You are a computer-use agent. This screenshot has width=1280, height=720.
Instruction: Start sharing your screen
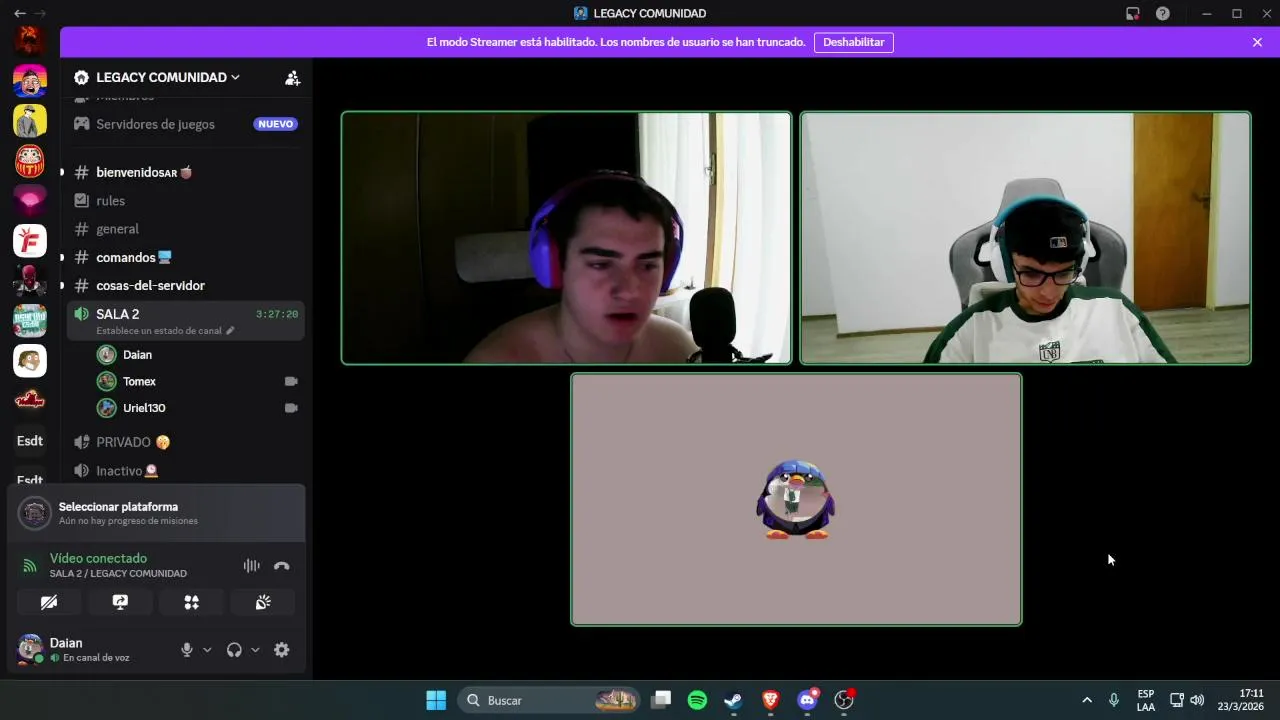click(x=120, y=602)
